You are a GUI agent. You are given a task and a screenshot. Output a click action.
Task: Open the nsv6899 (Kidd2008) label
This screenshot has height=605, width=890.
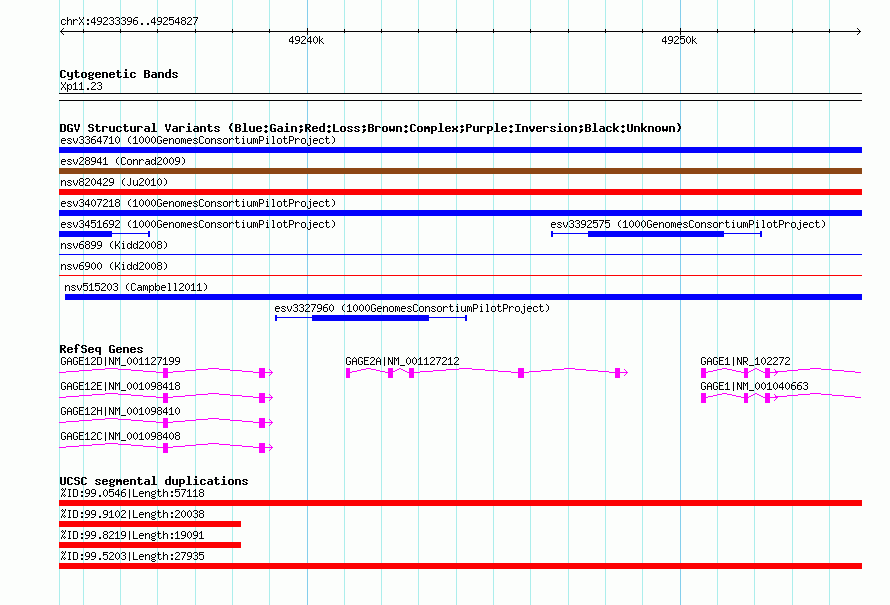tap(114, 245)
